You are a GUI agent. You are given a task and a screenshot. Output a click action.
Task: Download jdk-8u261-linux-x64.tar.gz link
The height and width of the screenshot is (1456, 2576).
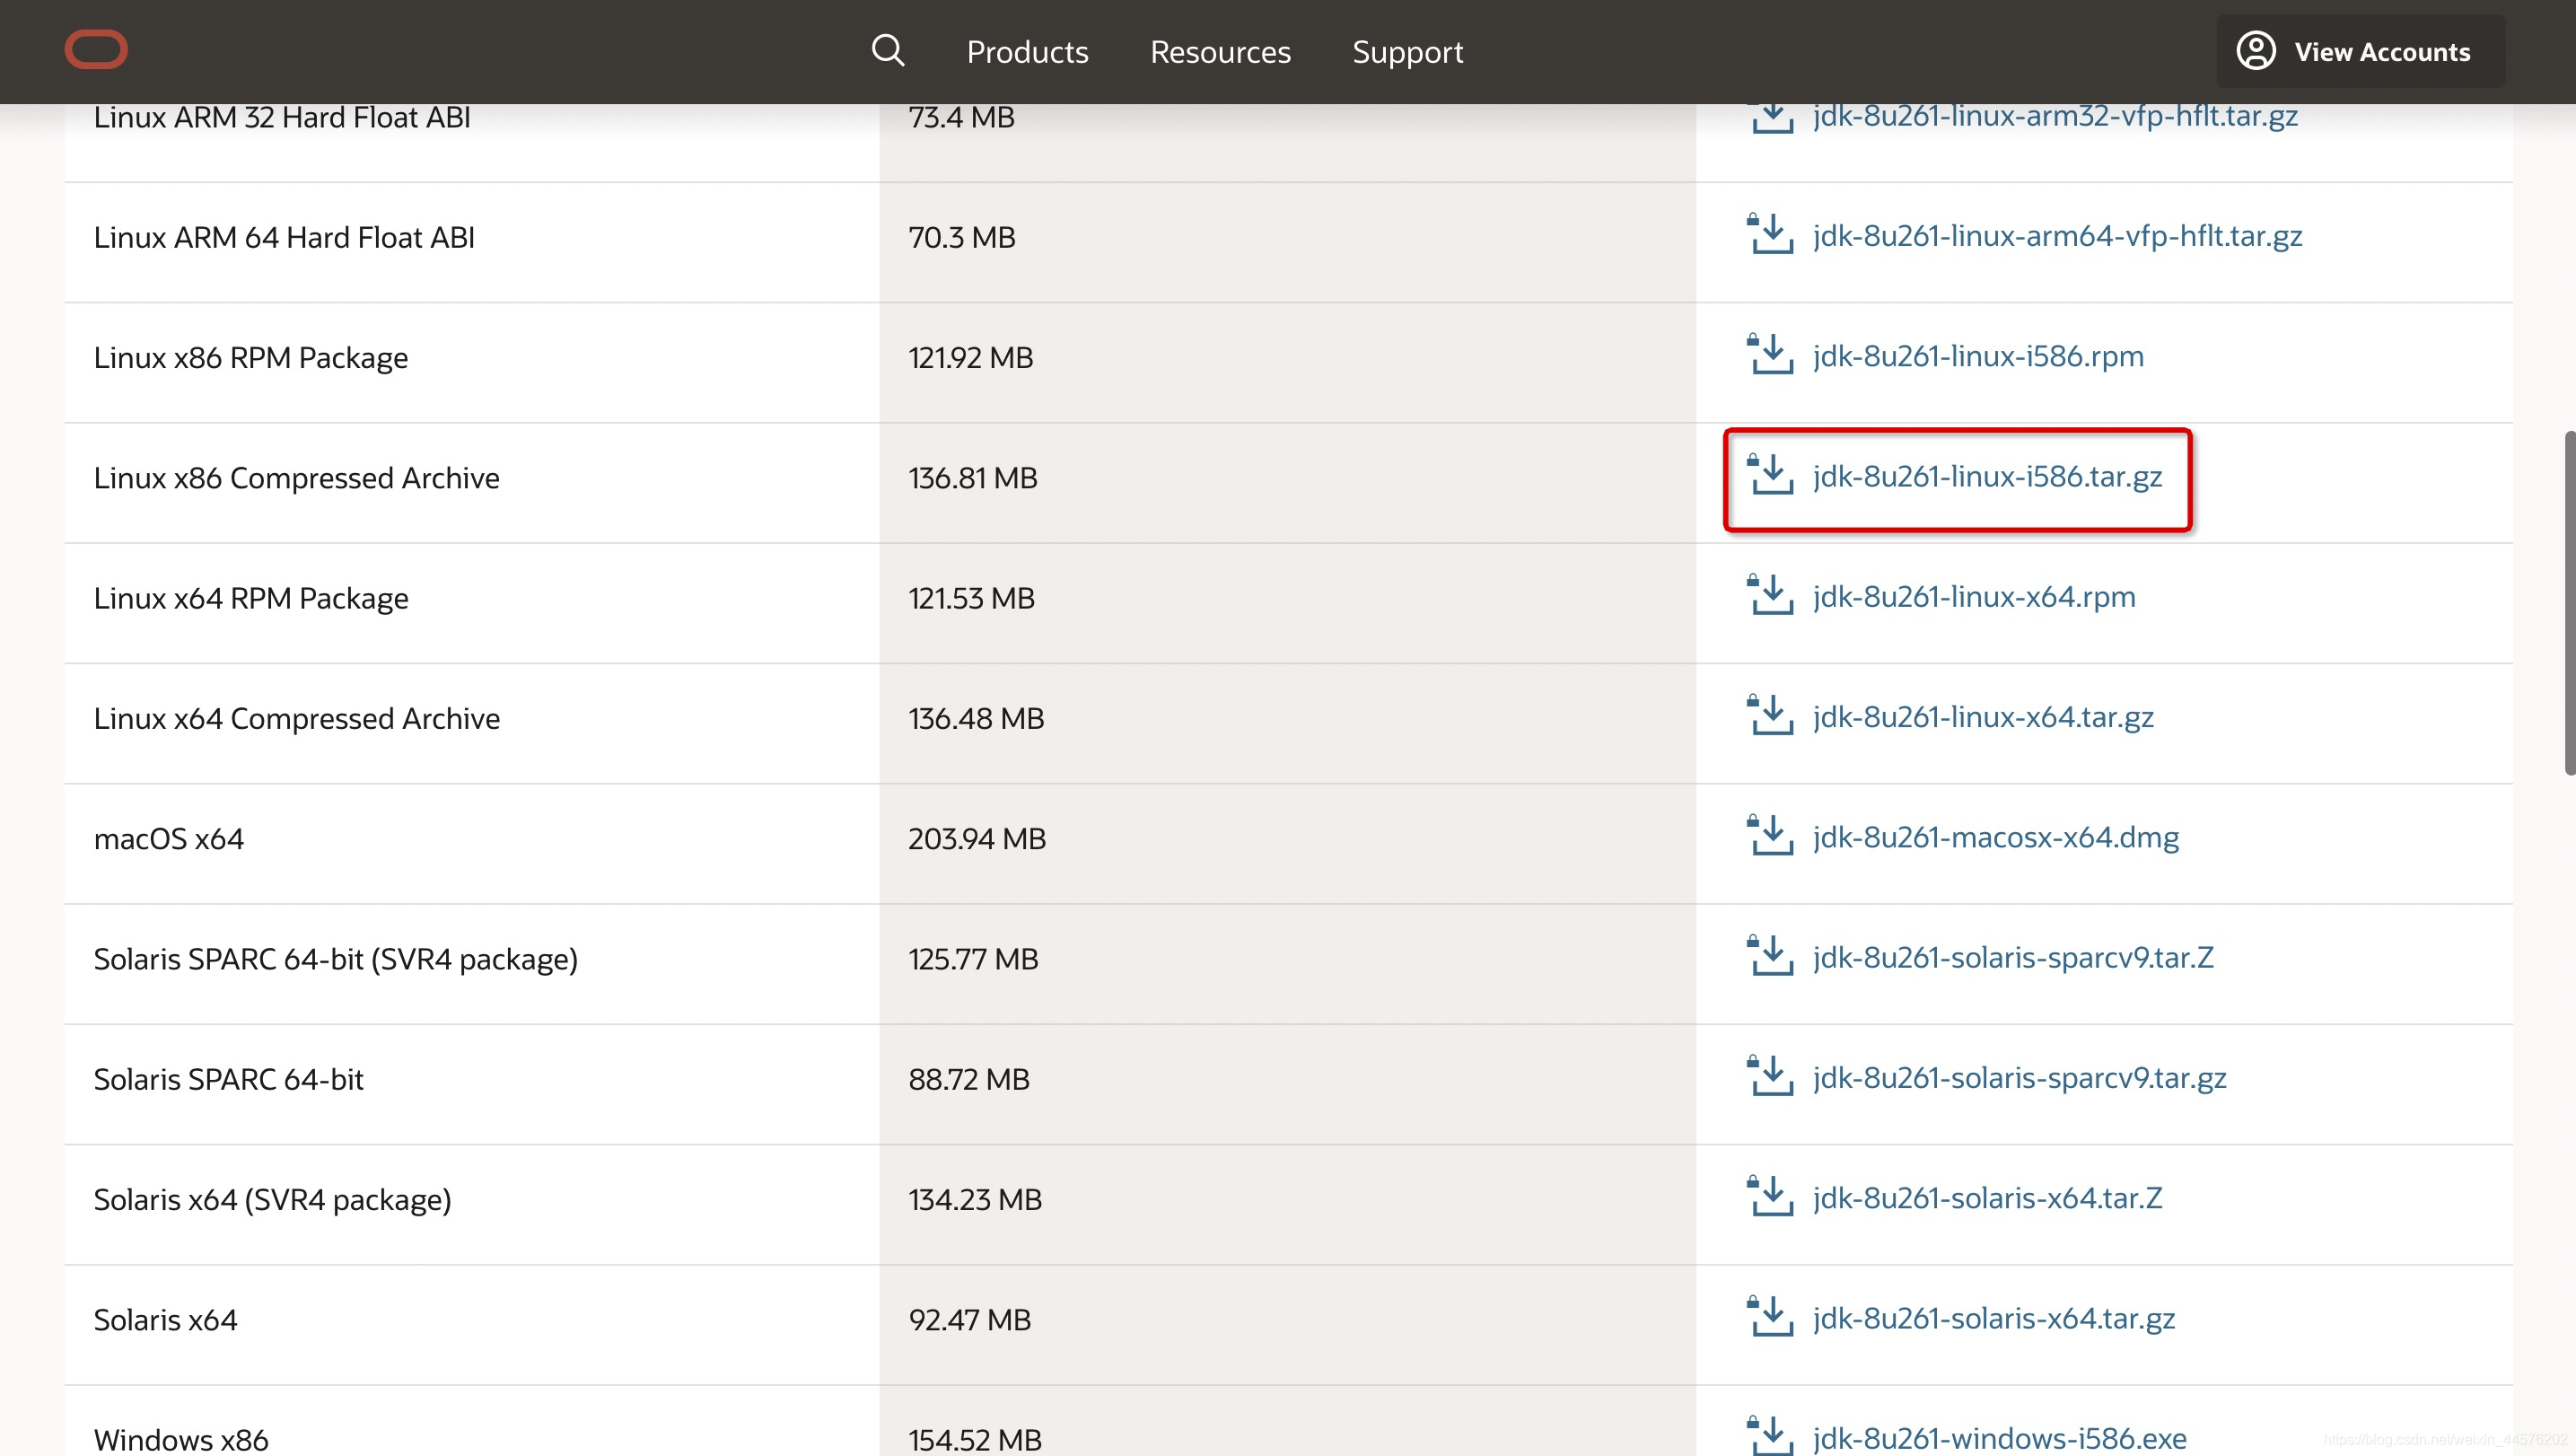pos(1983,717)
